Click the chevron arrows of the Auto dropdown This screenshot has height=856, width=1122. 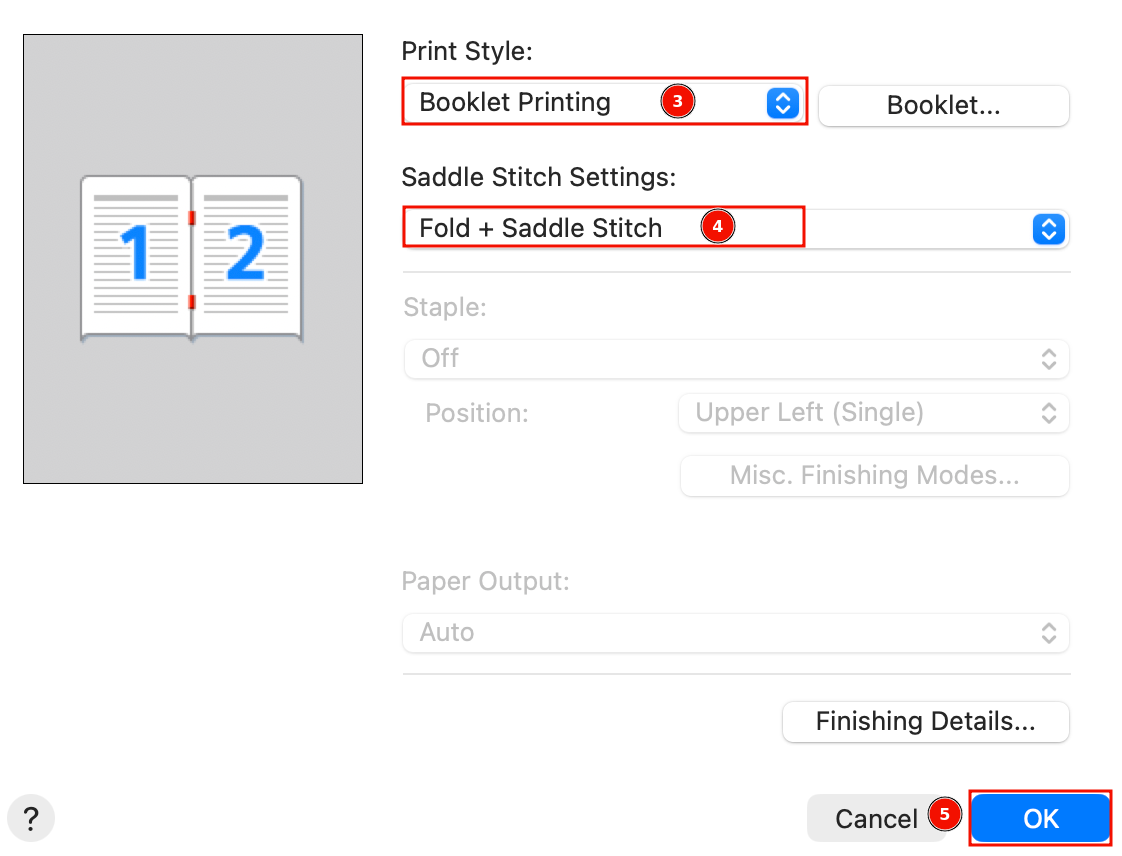click(1049, 633)
